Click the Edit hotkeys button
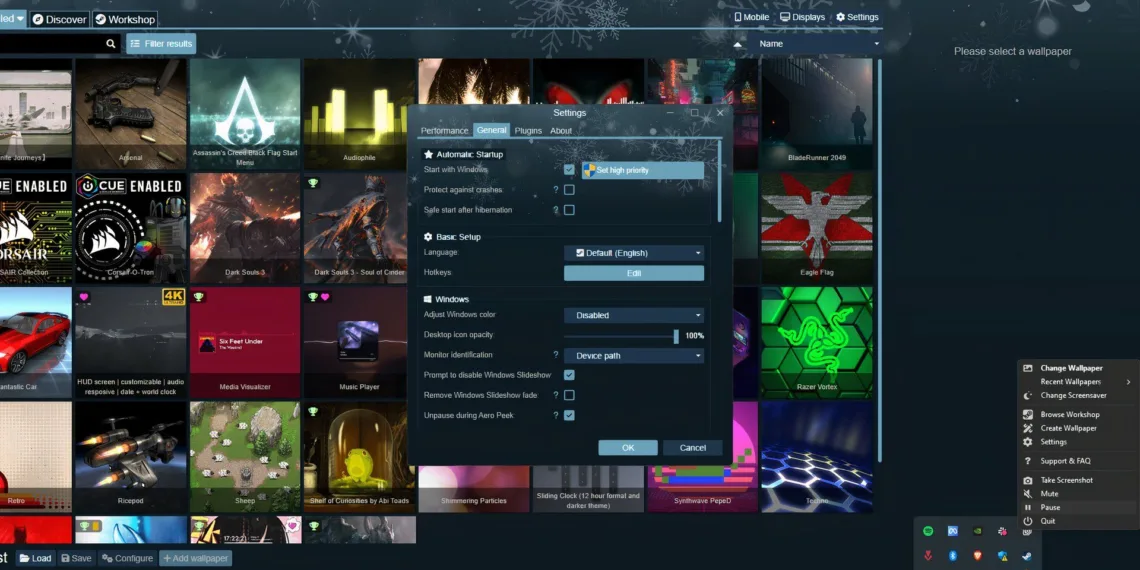The image size is (1140, 570). click(633, 273)
